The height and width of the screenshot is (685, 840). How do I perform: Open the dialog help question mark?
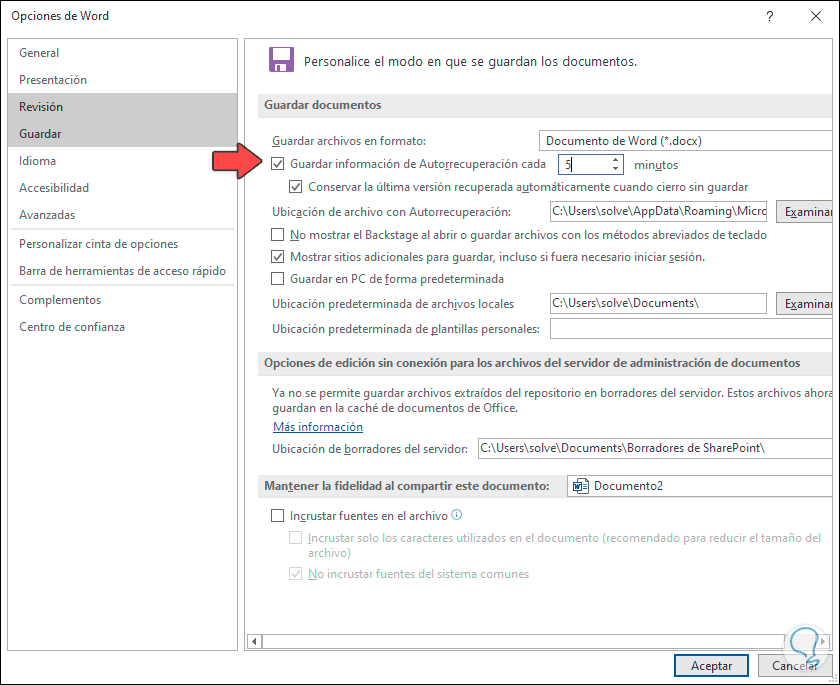click(x=769, y=16)
